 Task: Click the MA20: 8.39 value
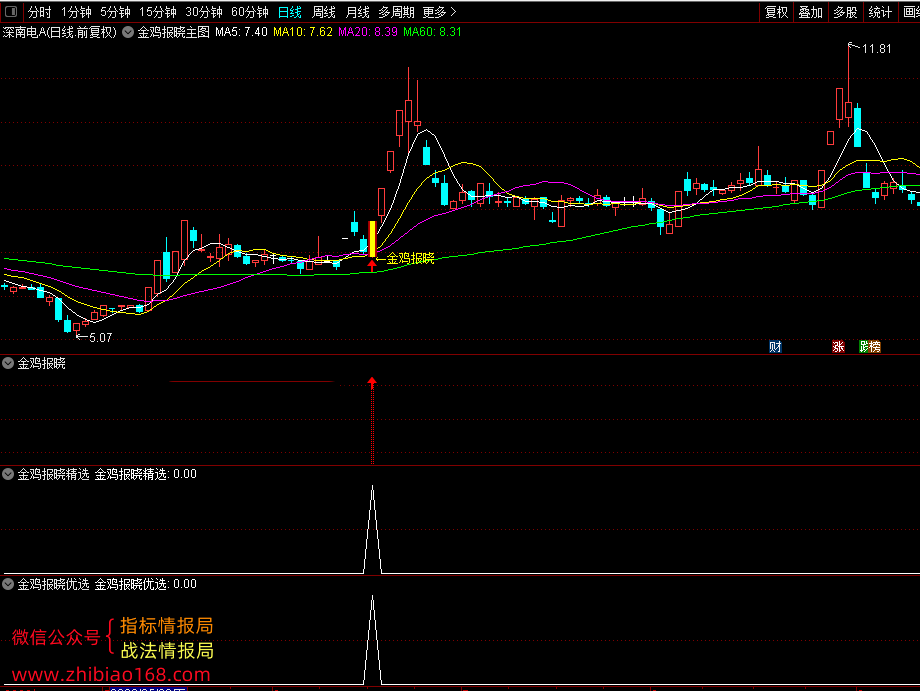(368, 32)
